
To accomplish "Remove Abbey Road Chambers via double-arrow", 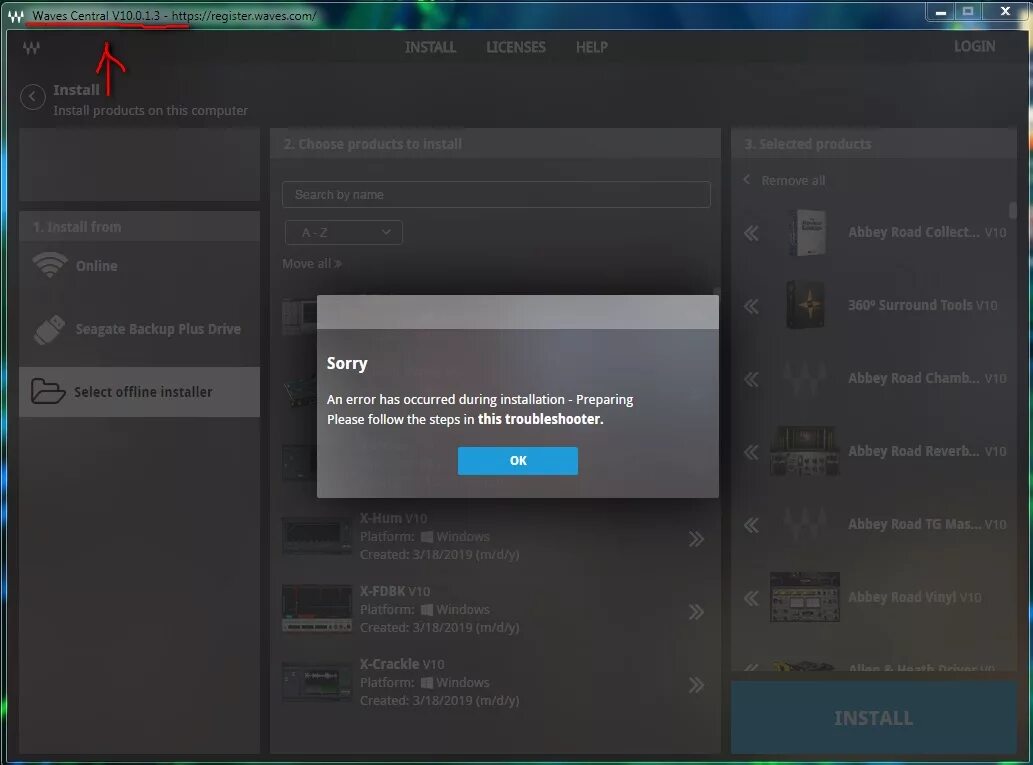I will [x=751, y=379].
